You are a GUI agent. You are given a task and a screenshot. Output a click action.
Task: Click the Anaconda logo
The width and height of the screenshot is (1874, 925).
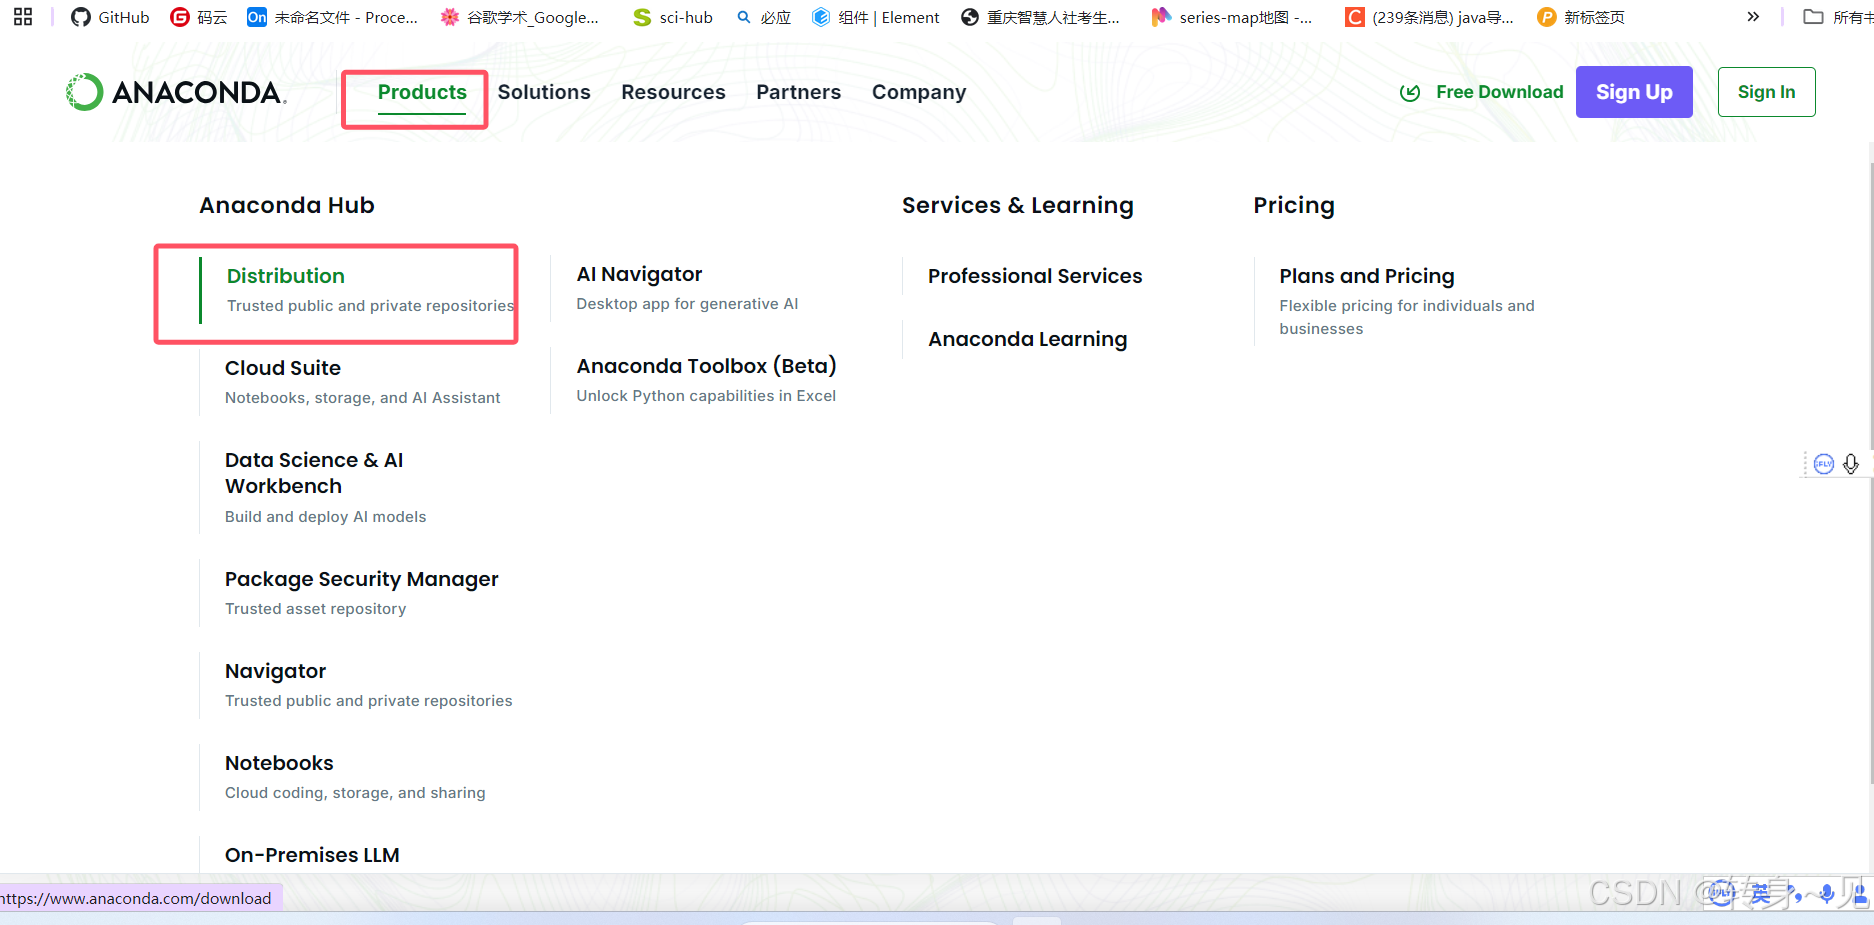(176, 92)
